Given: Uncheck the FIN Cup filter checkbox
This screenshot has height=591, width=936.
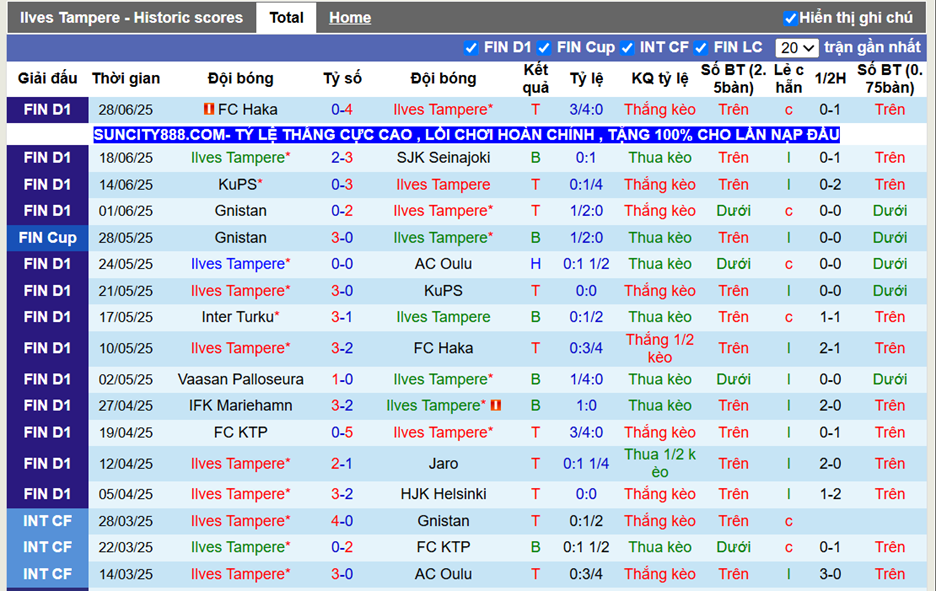Looking at the screenshot, I should 544,48.
